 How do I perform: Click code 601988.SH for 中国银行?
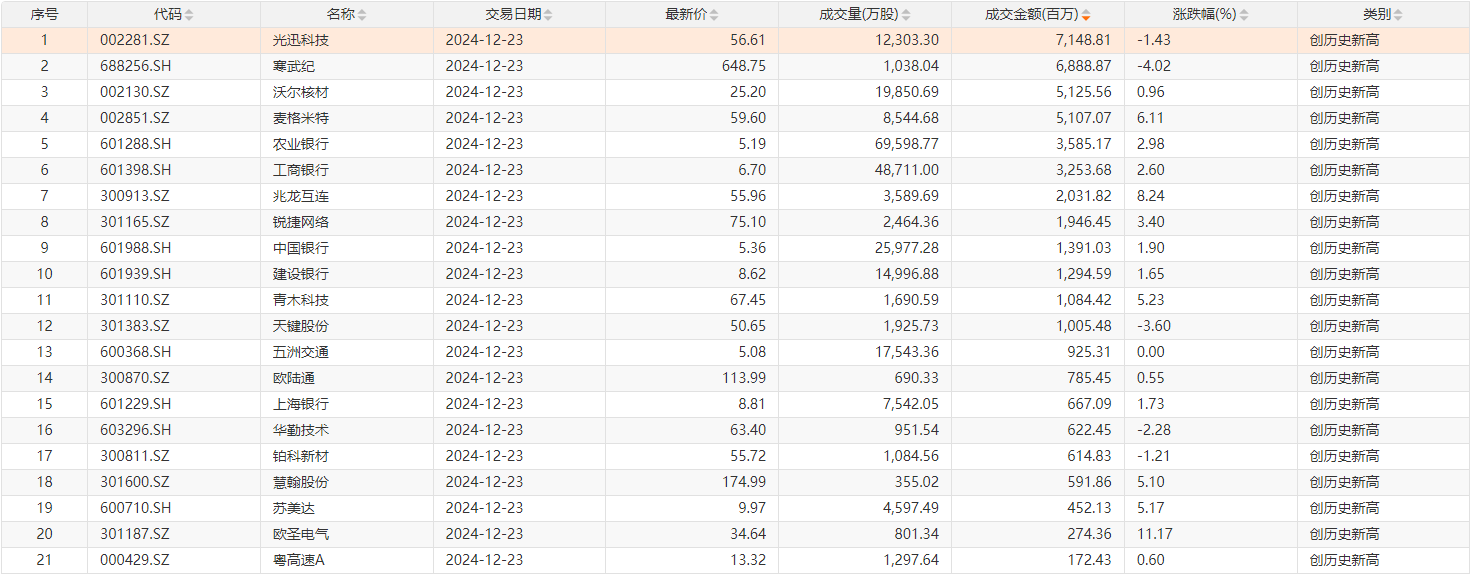(136, 248)
